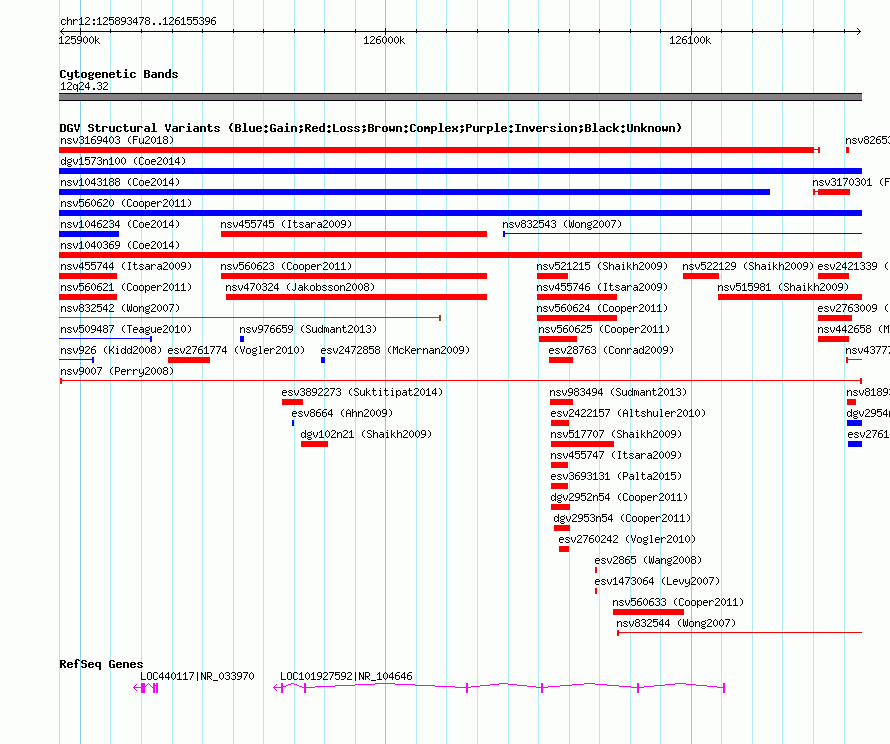The image size is (890, 744).
Task: Select dgv2952n54 (Cooper2011) variant
Action: click(x=619, y=497)
